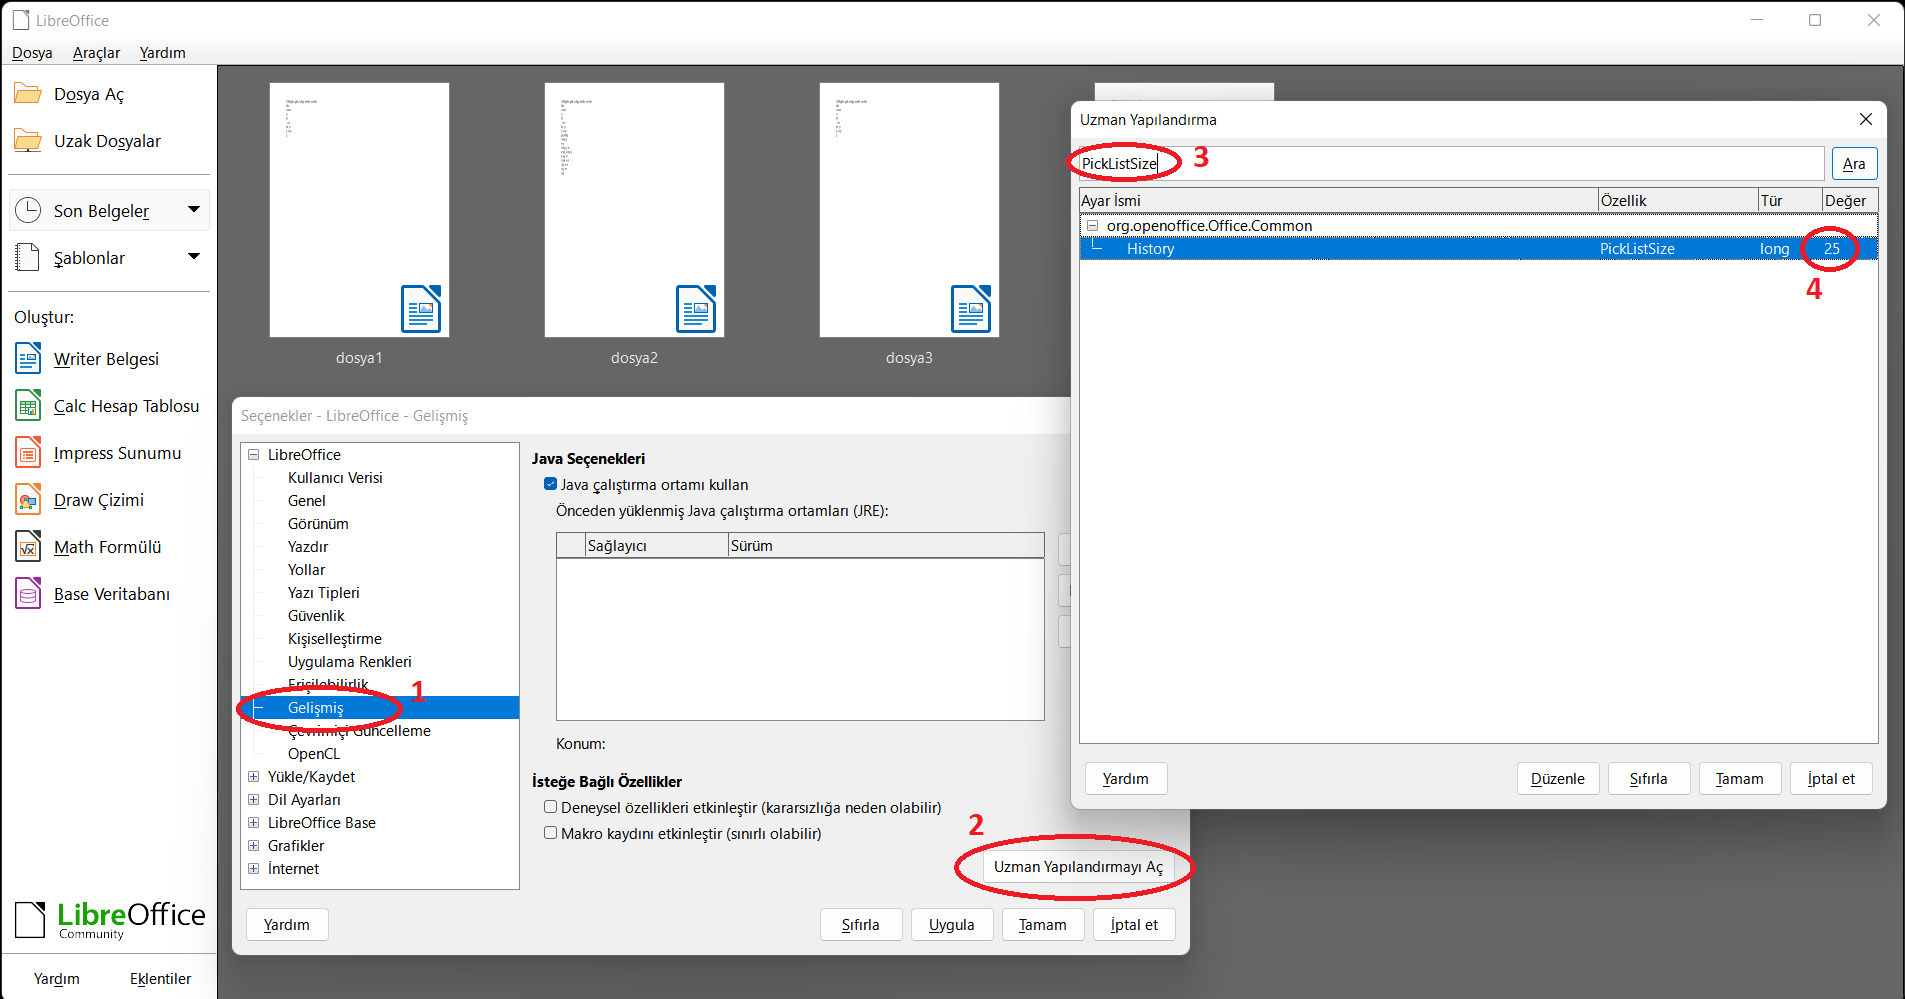Click Yardım in Seçenekler dialog
Image resolution: width=1905 pixels, height=999 pixels.
(287, 924)
